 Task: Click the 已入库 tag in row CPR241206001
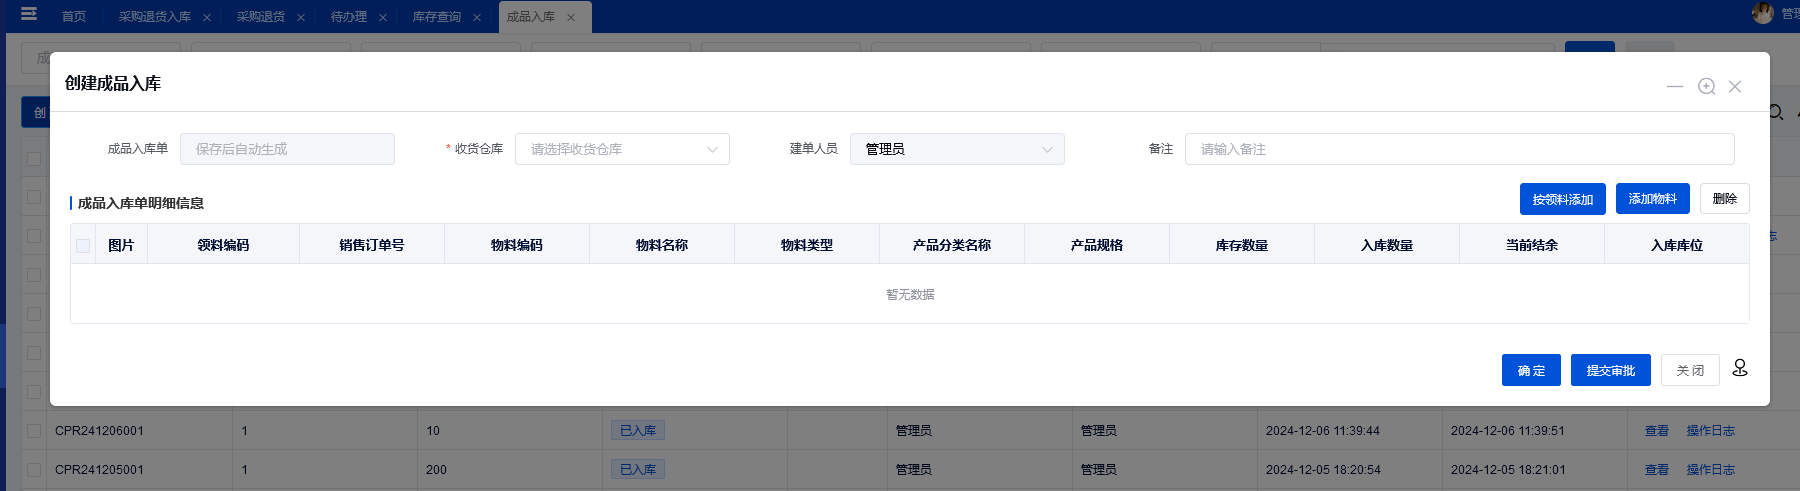click(x=638, y=431)
